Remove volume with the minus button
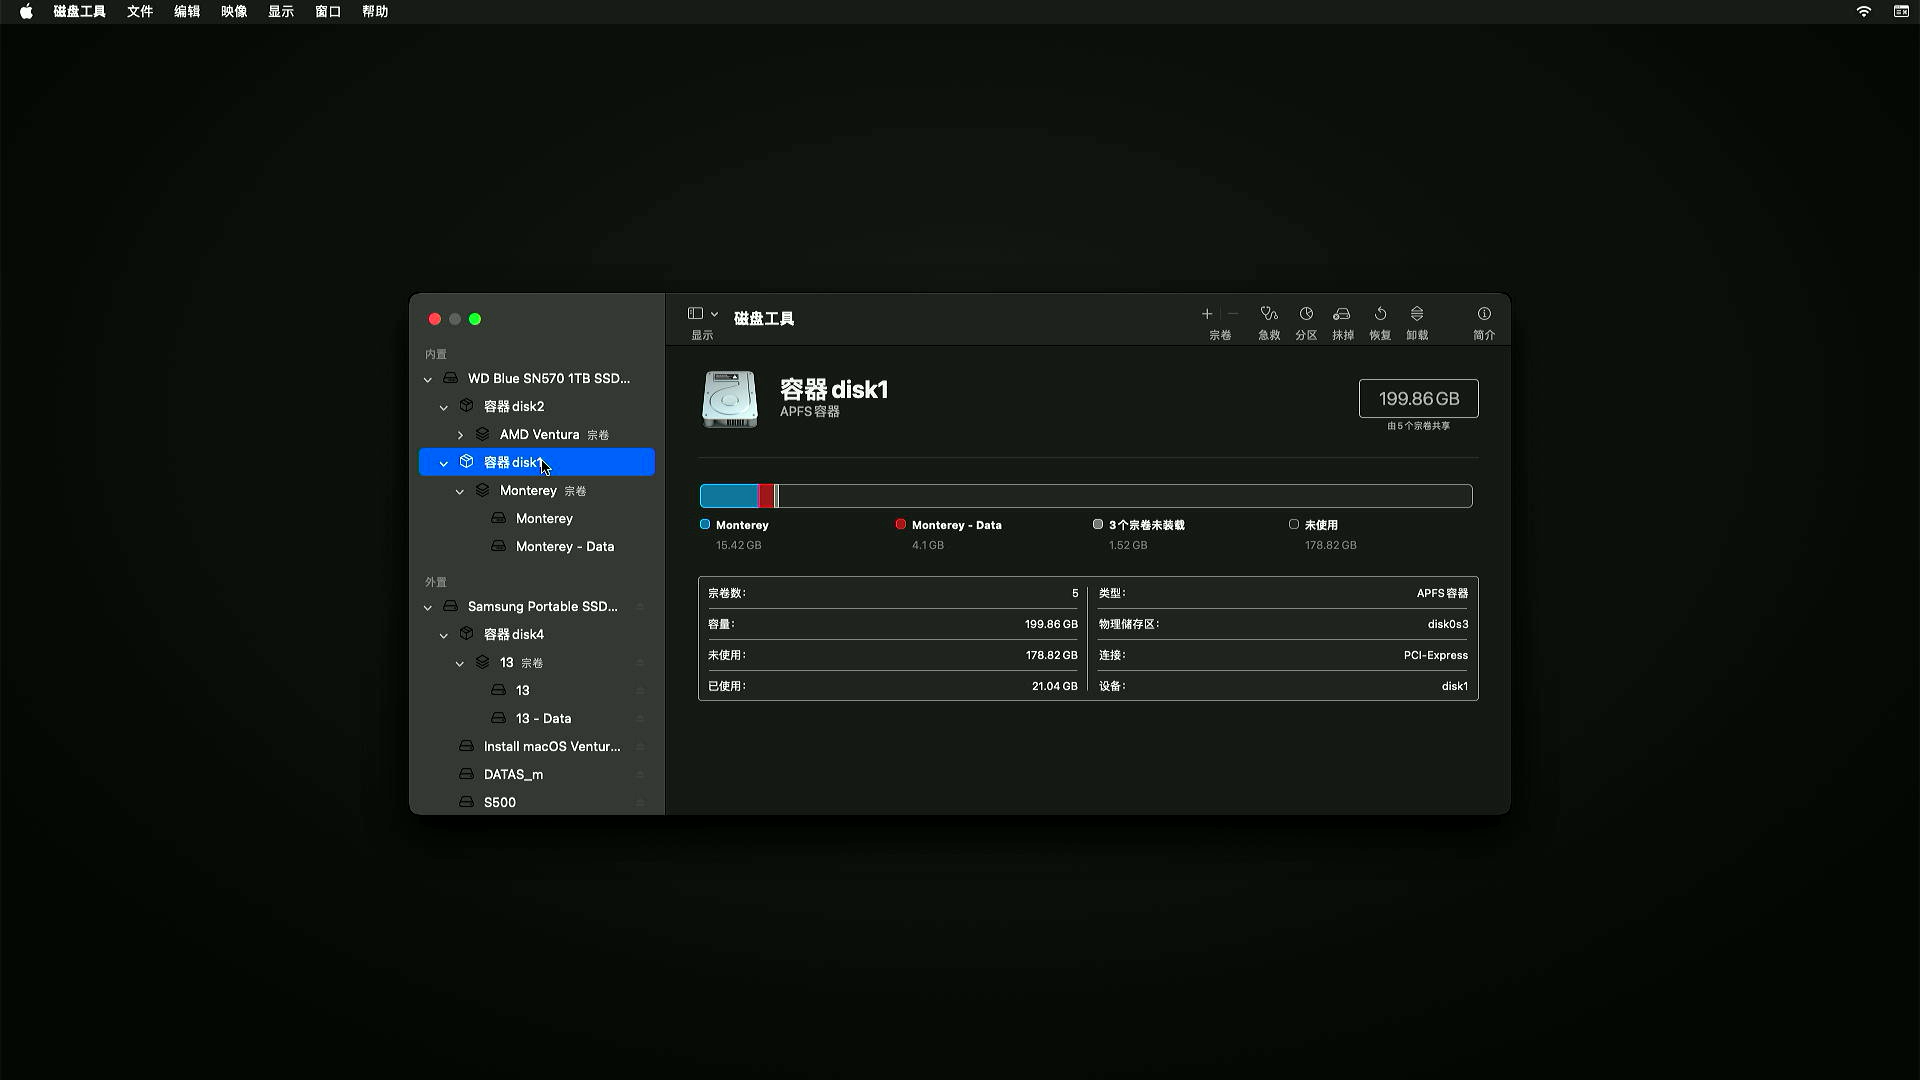This screenshot has height=1080, width=1920. click(x=1233, y=314)
